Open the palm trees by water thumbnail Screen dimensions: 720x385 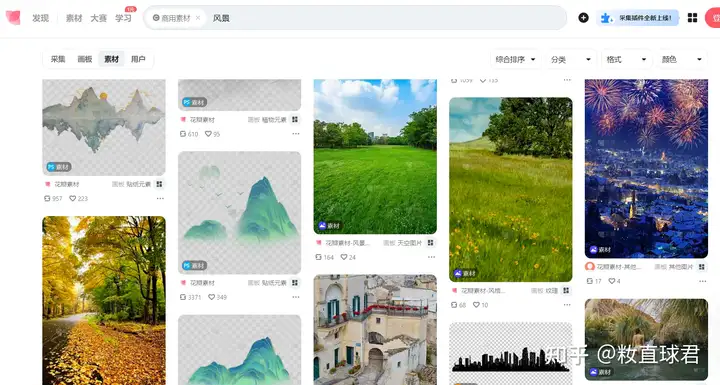pos(646,340)
